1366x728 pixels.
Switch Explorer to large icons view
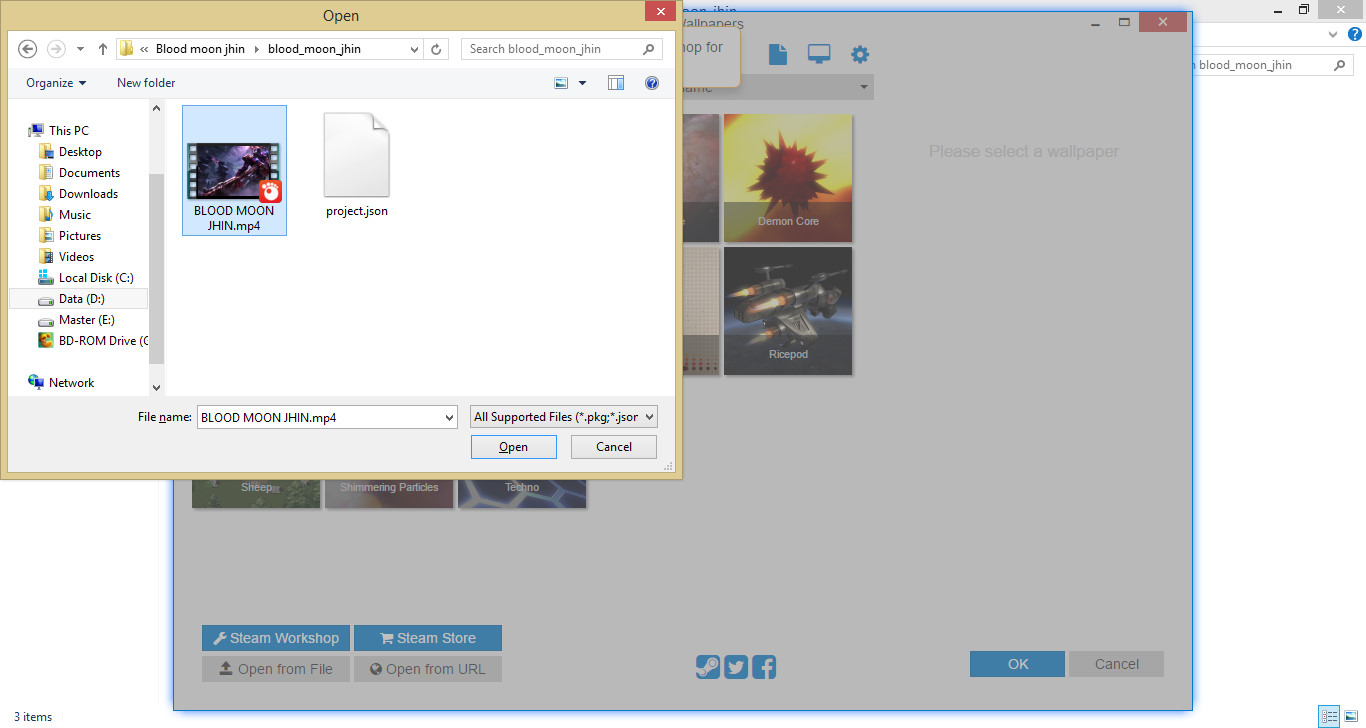click(1350, 716)
